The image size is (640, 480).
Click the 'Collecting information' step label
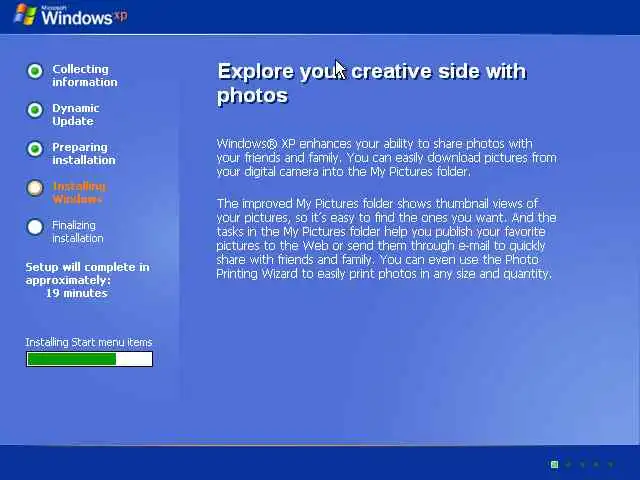[x=84, y=76]
